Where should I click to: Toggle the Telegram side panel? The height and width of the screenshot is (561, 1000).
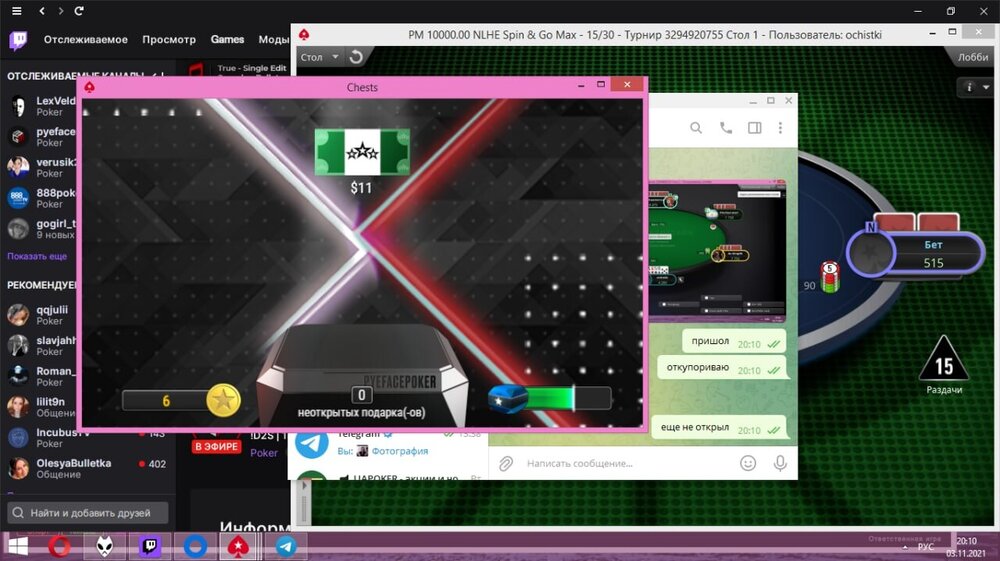click(x=755, y=128)
